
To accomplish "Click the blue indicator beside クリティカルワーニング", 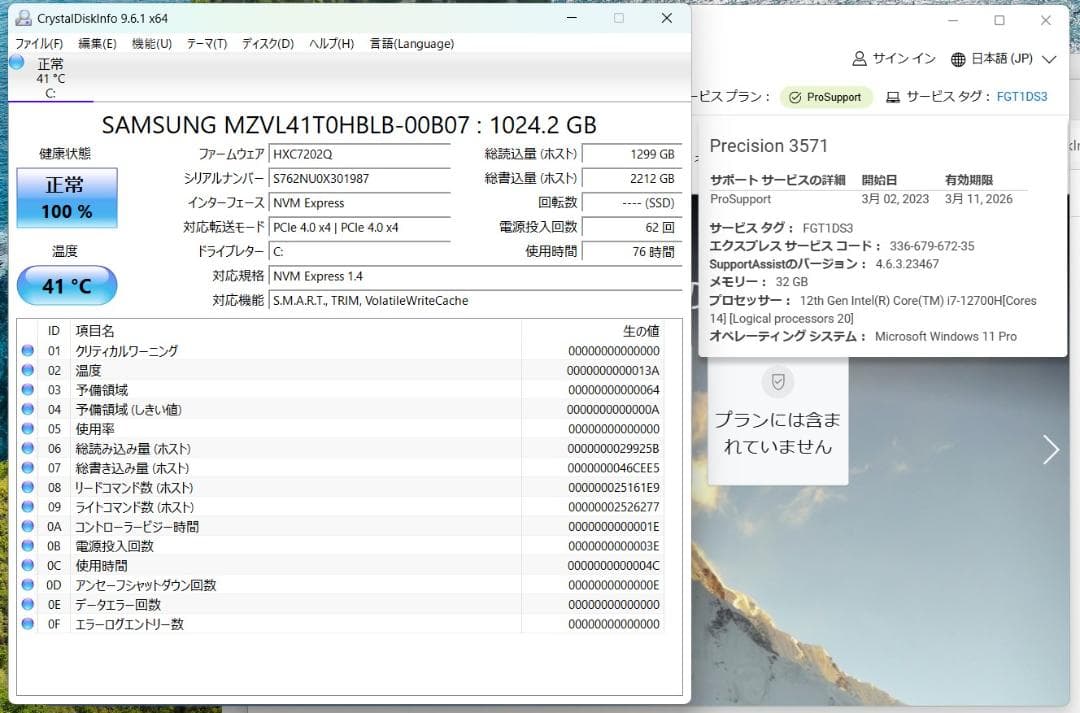I will pyautogui.click(x=29, y=350).
